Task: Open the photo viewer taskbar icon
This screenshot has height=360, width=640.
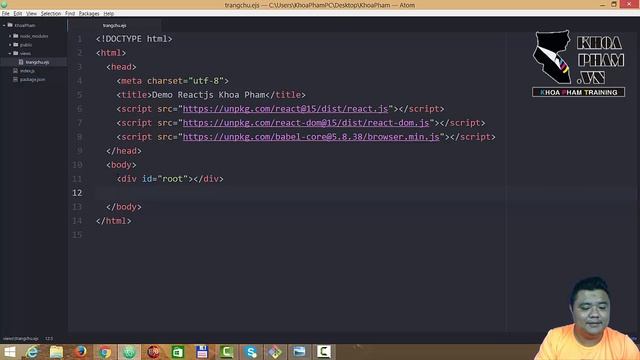Action: pyautogui.click(x=299, y=352)
